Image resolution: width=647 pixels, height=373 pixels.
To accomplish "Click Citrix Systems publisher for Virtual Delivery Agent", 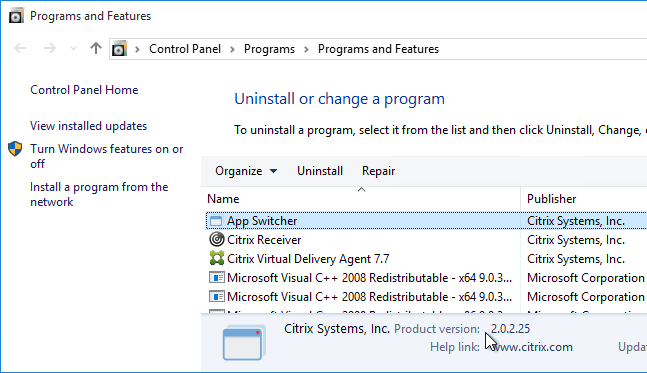I will tap(576, 259).
